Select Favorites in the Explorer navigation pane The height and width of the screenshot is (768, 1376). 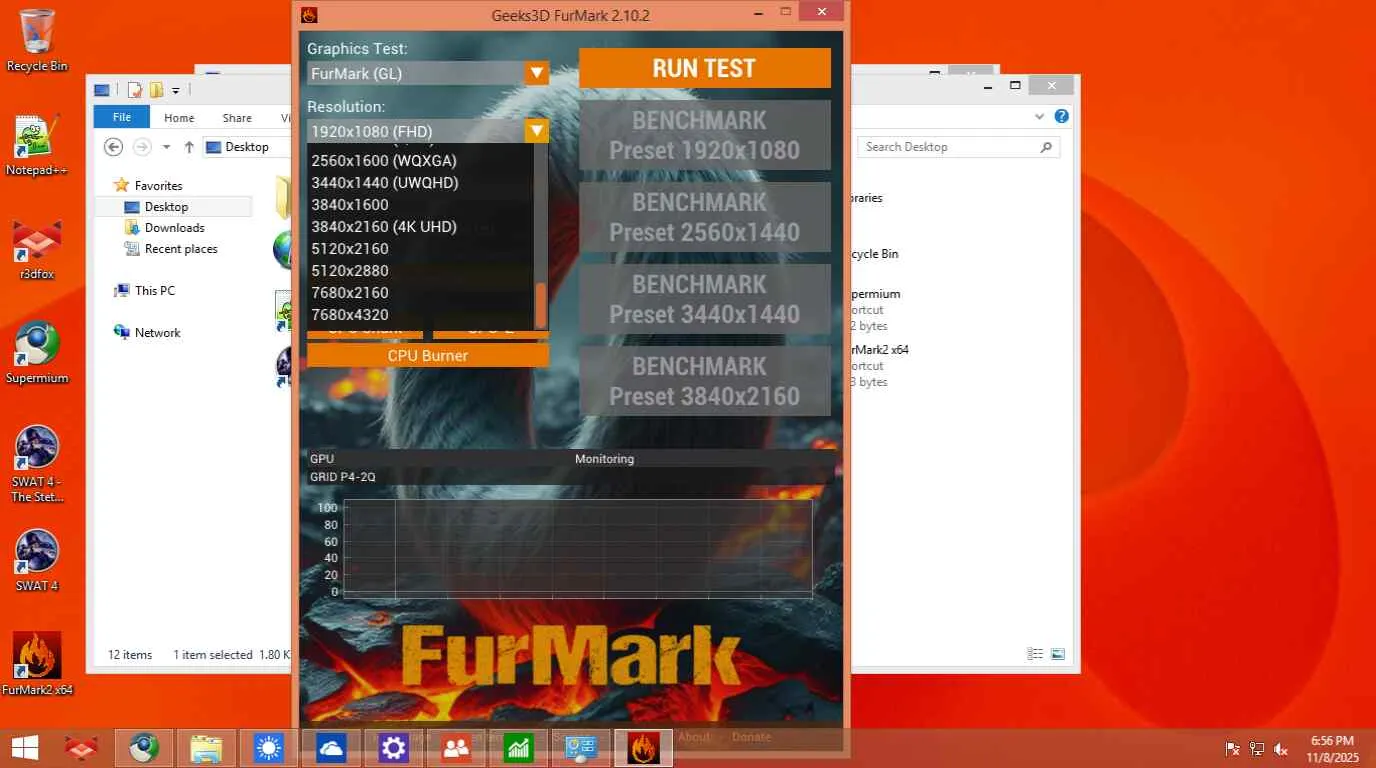(x=158, y=185)
